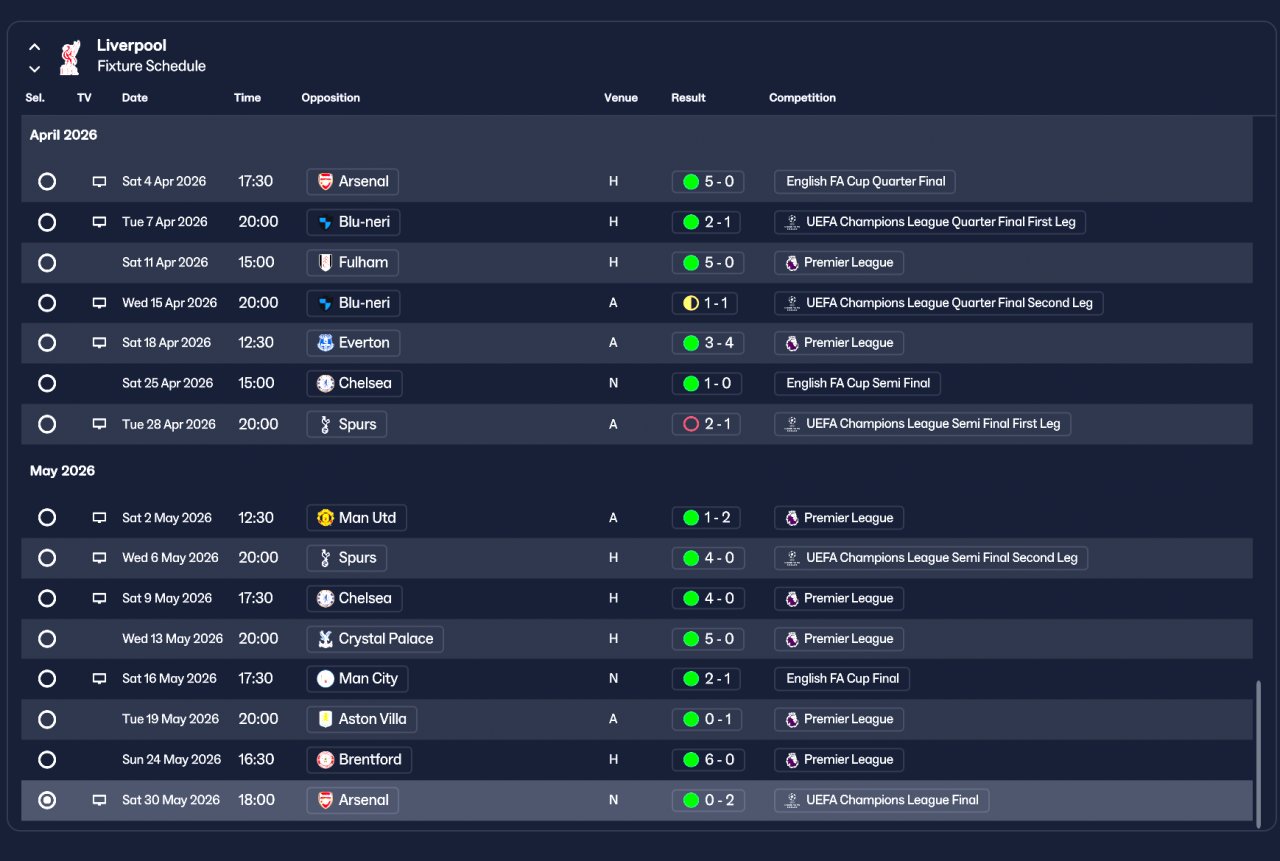Viewport: 1280px width, 861px height.
Task: Open English FA Cup Final competition
Action: click(842, 679)
